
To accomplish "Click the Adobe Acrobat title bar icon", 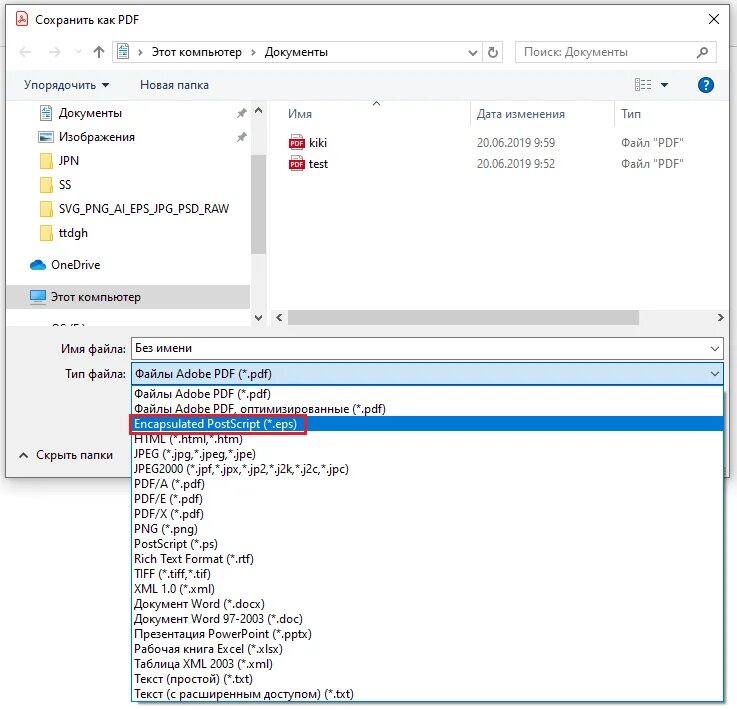I will (22, 19).
